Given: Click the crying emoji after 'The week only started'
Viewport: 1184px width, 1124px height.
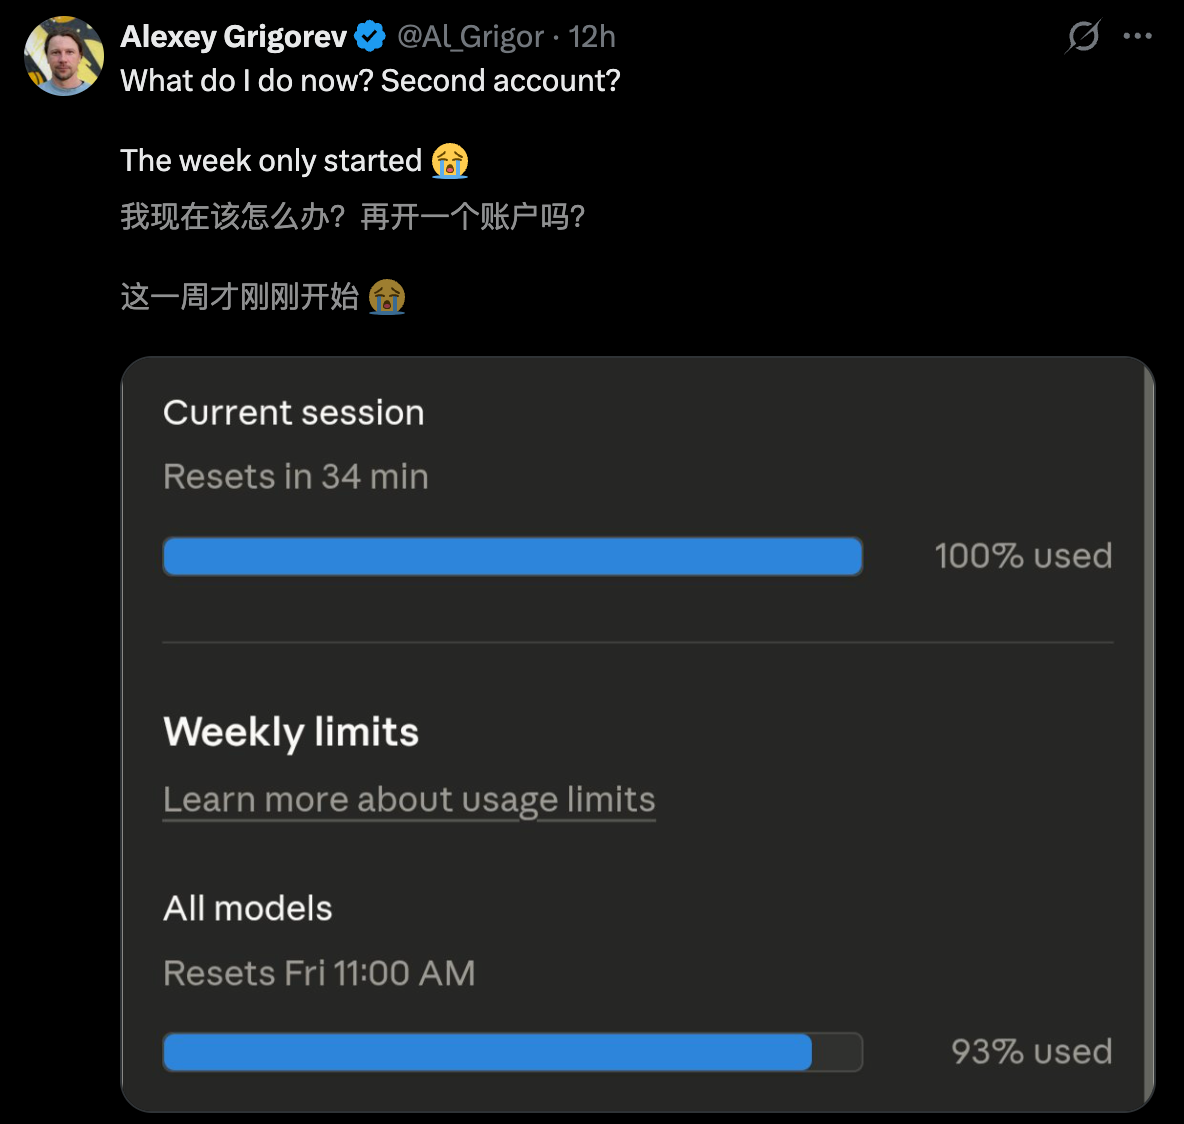Looking at the screenshot, I should 450,160.
